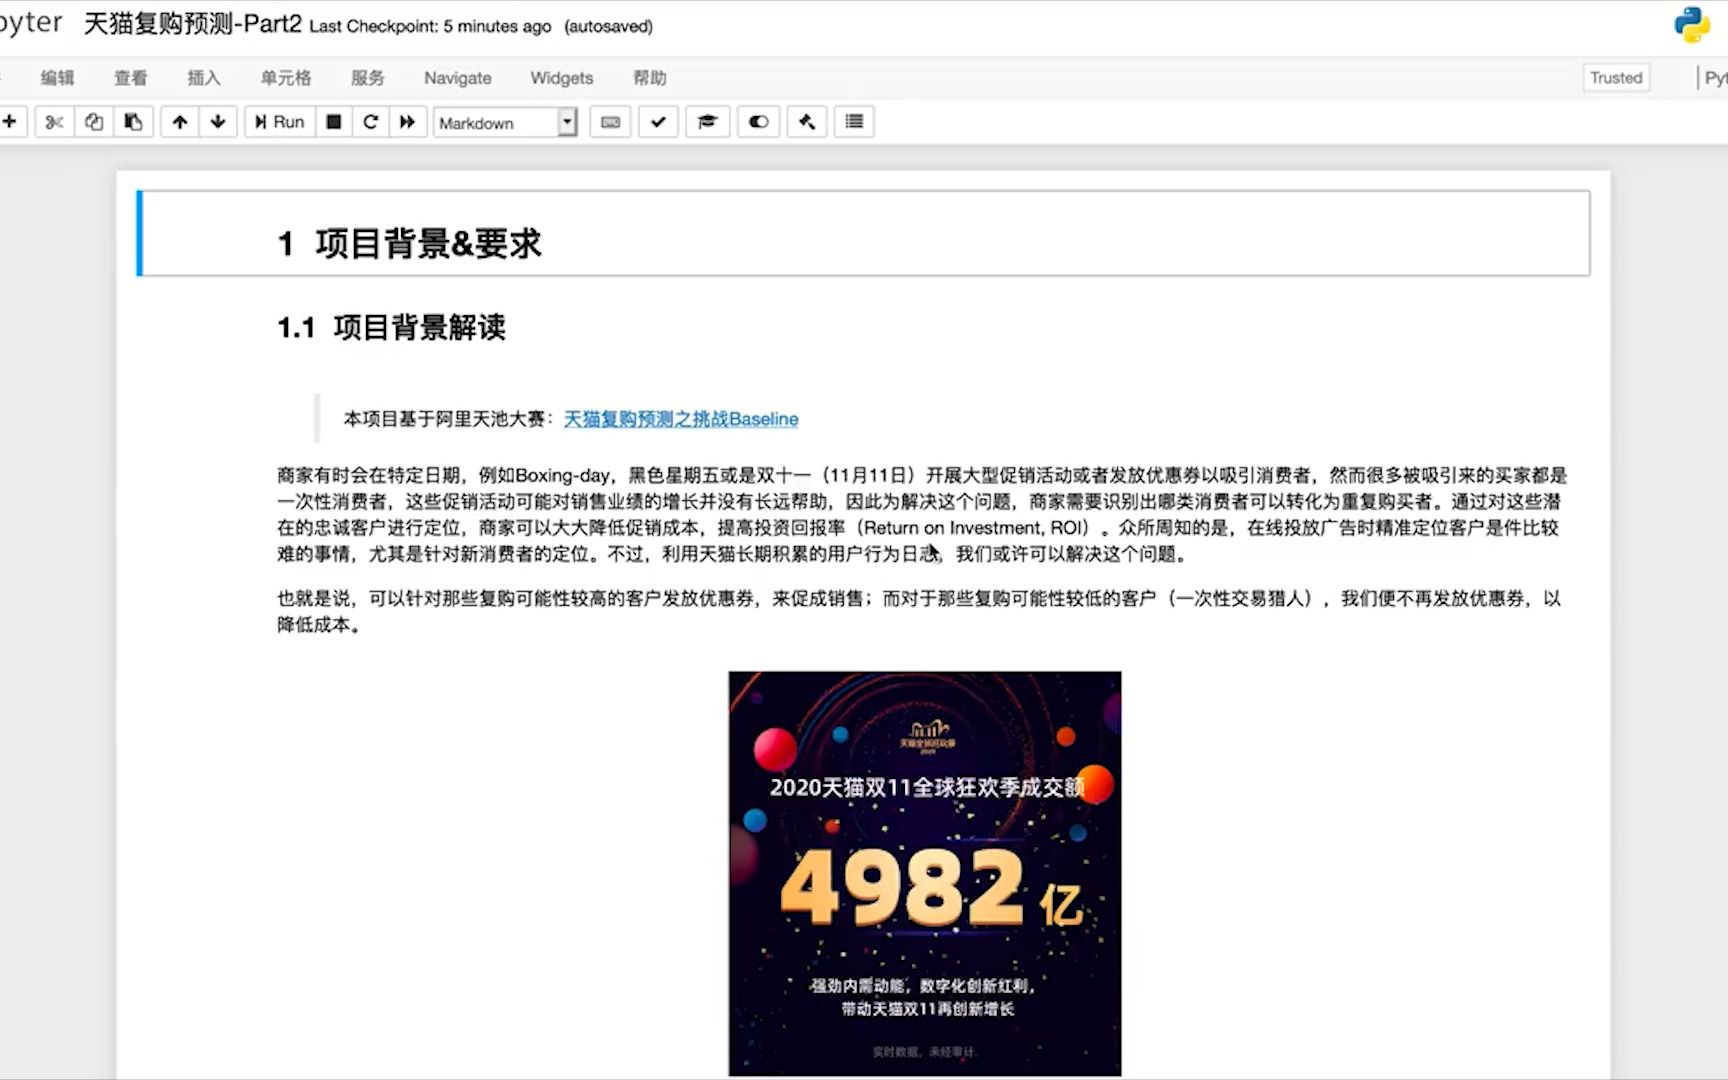The image size is (1728, 1080).
Task: Run the selected cell
Action: 280,122
